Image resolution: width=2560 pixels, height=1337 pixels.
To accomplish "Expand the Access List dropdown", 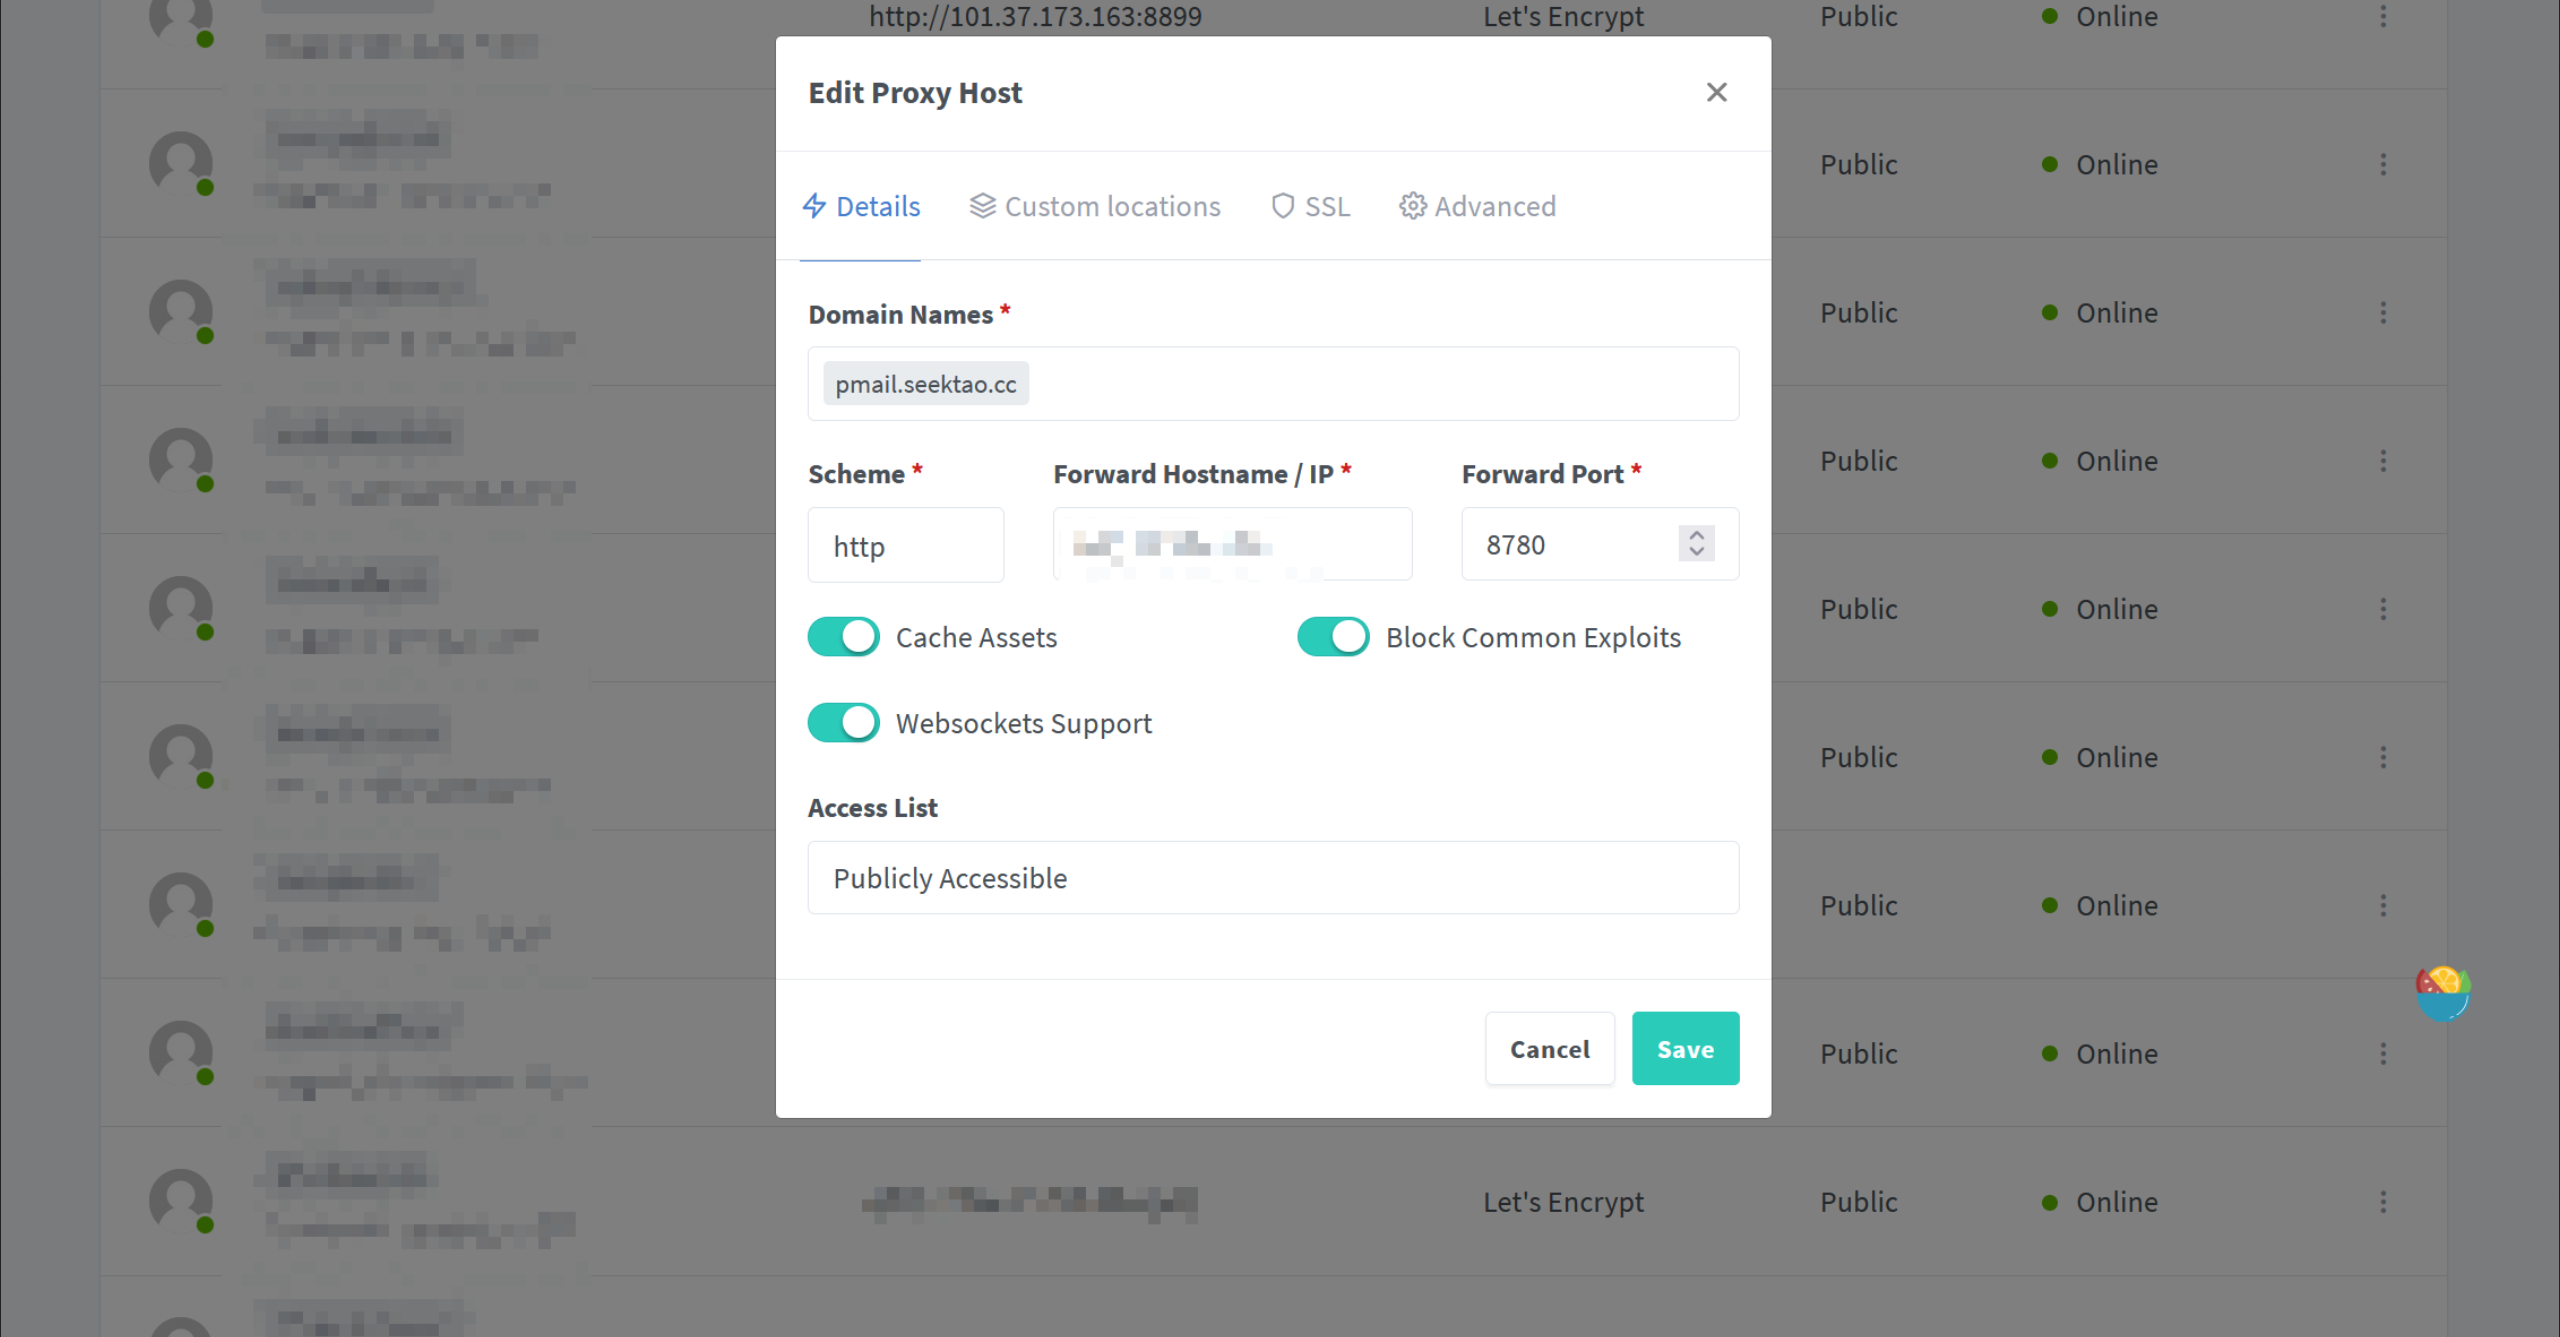I will pyautogui.click(x=1273, y=877).
